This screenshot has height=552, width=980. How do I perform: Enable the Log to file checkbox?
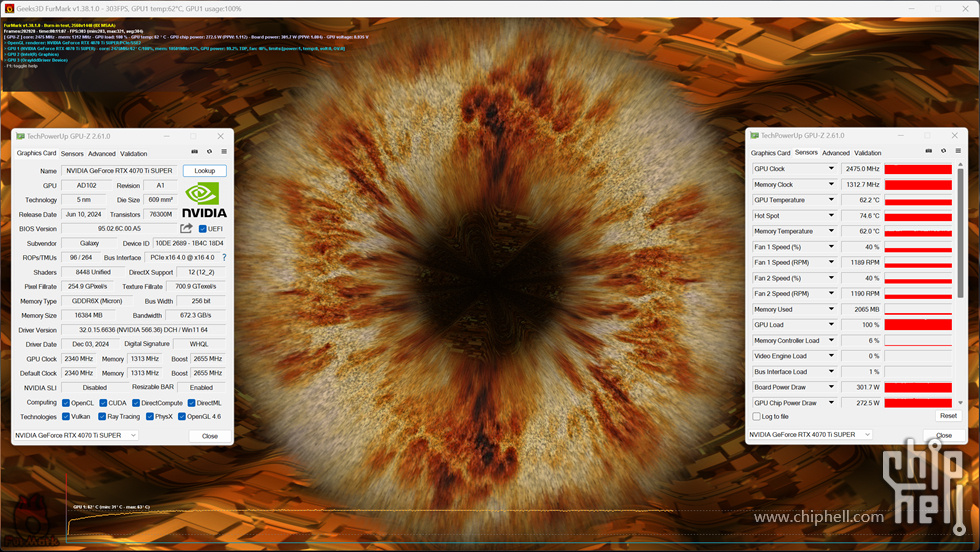(756, 416)
